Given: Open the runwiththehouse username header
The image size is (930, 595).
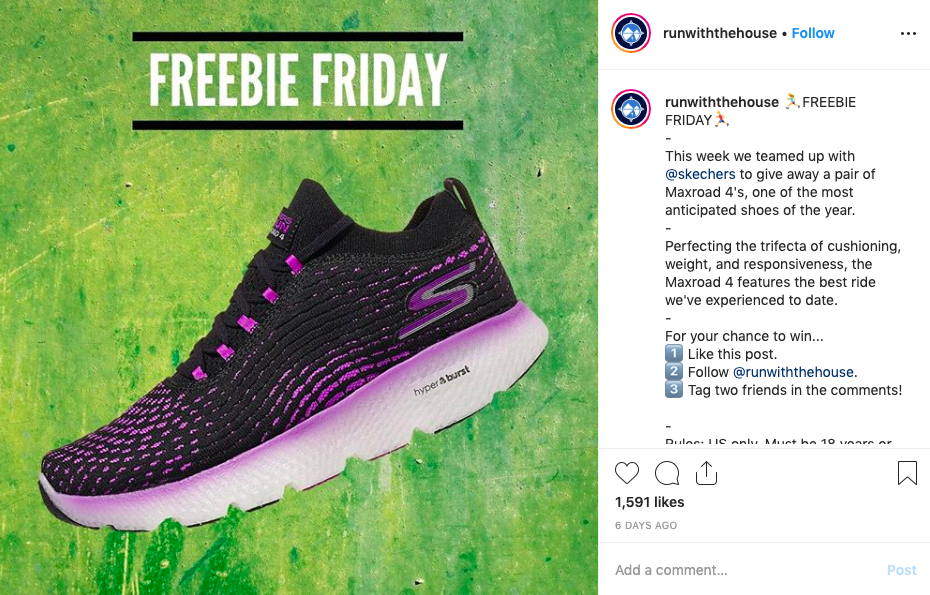Looking at the screenshot, I should pyautogui.click(x=719, y=33).
